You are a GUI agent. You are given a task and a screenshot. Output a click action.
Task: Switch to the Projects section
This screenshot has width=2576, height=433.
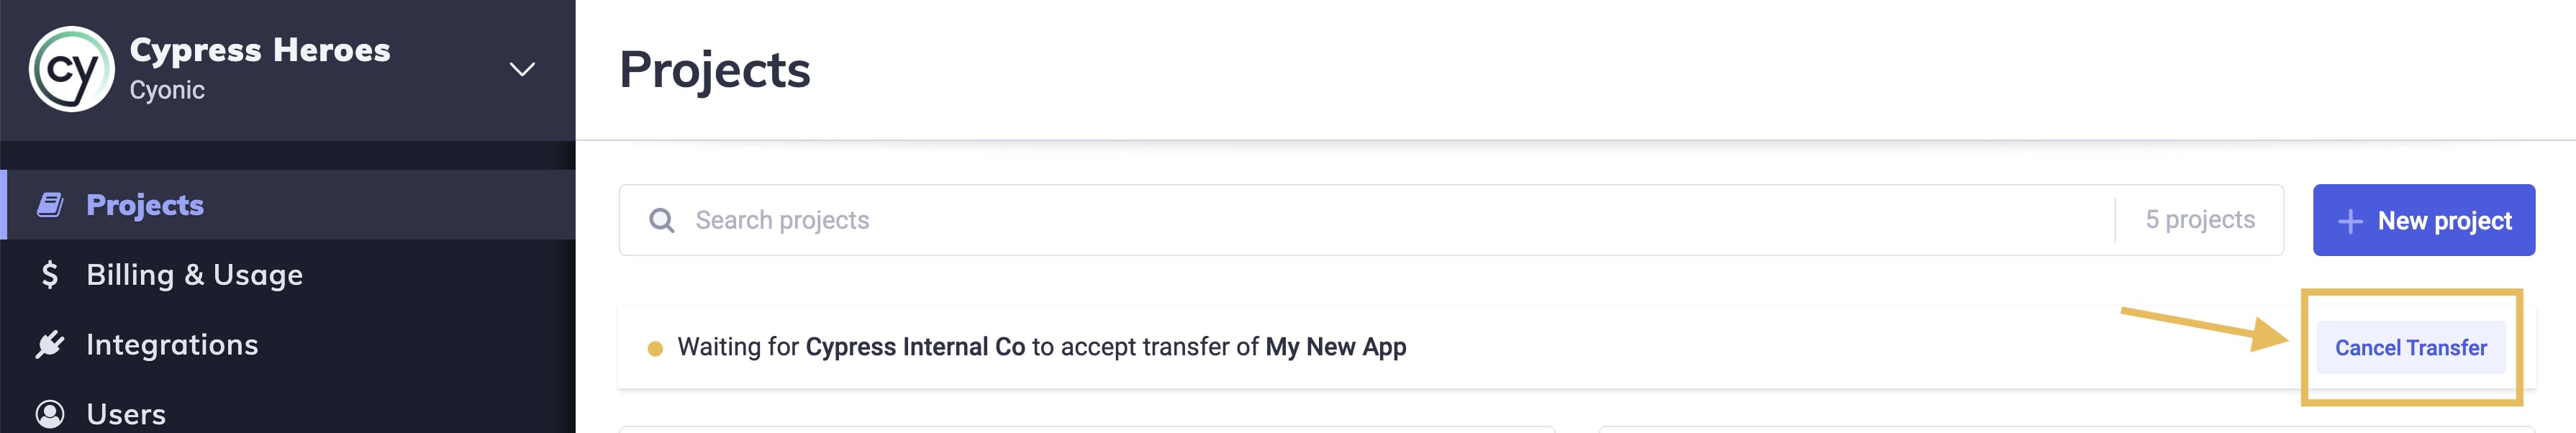pyautogui.click(x=143, y=203)
